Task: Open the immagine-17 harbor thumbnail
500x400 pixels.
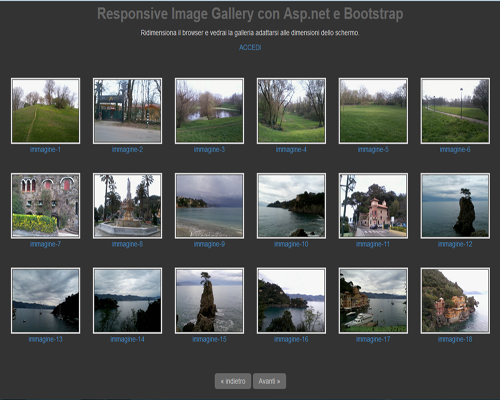Action: (x=373, y=301)
